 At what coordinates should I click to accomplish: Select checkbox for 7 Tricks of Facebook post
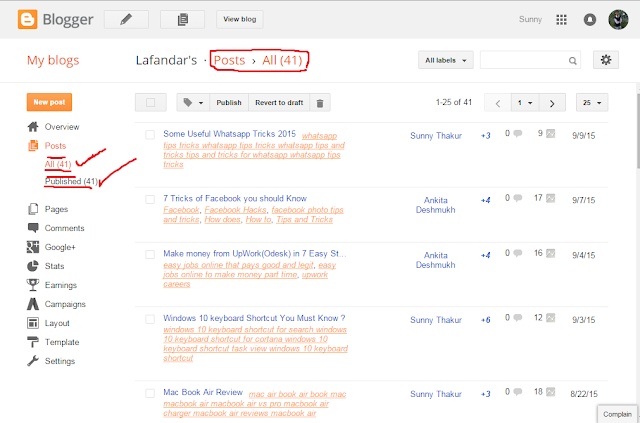click(x=150, y=199)
